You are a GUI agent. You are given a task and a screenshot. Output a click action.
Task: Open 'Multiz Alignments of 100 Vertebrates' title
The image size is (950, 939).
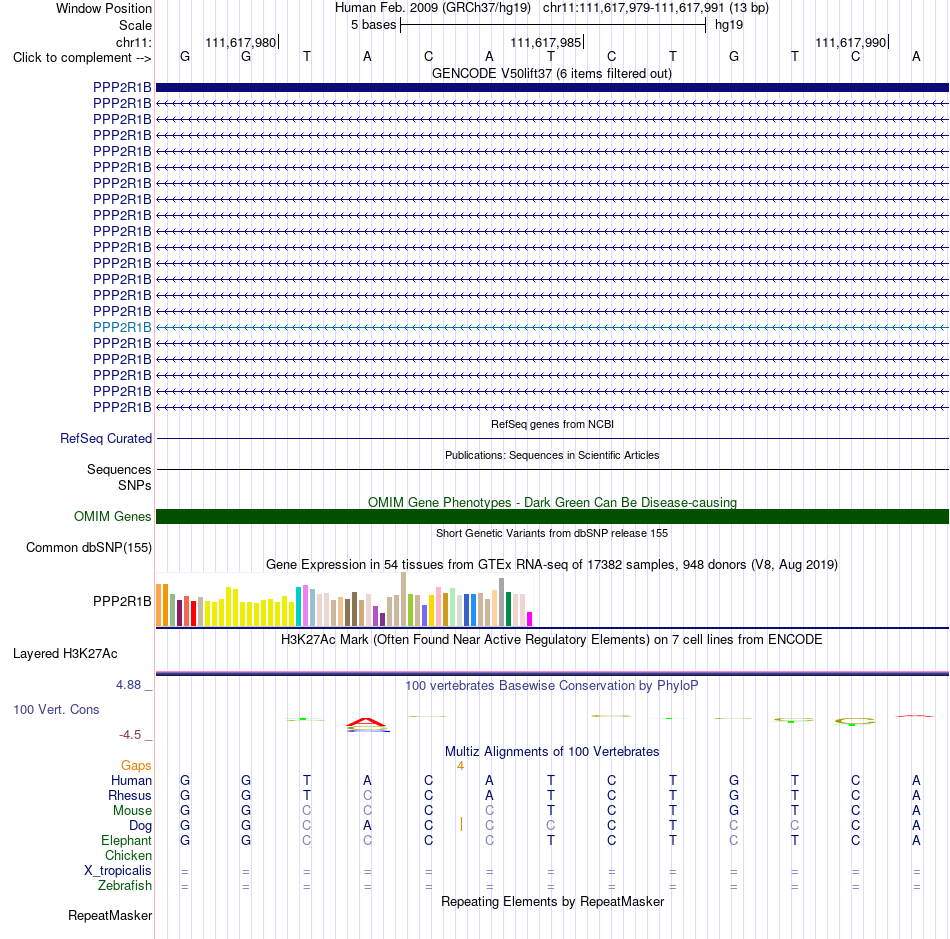point(552,751)
